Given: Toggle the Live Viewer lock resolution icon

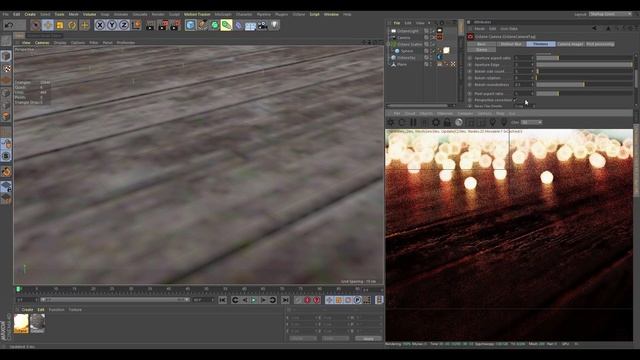Looking at the screenshot, I should [447, 122].
